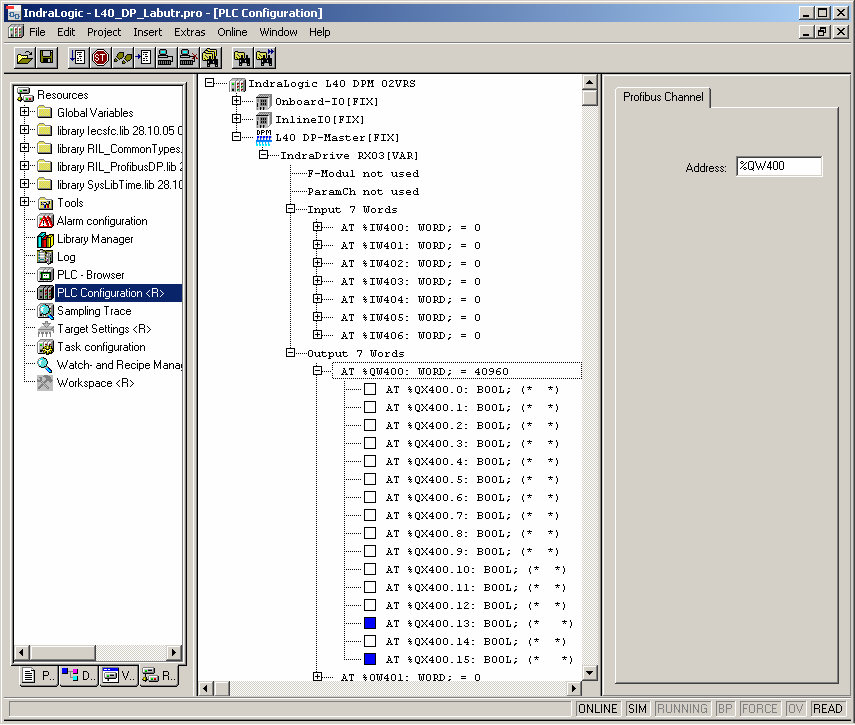
Task: Open the PLC - Browser resource
Action: (91, 275)
